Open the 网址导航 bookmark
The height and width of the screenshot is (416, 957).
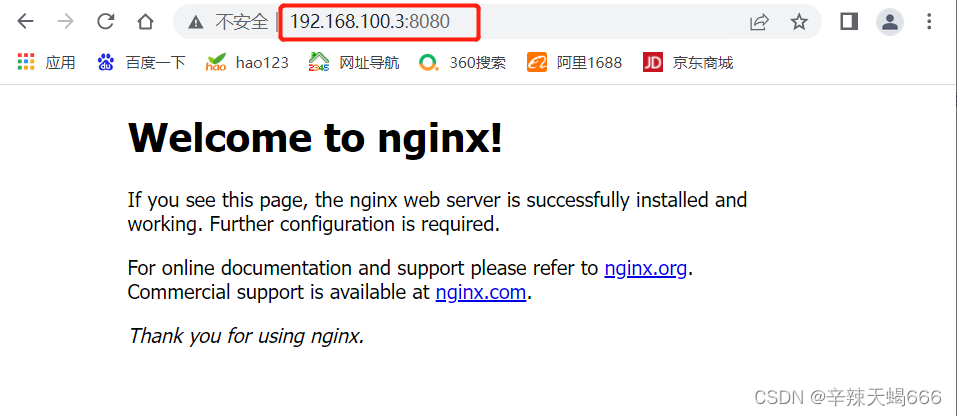354,62
